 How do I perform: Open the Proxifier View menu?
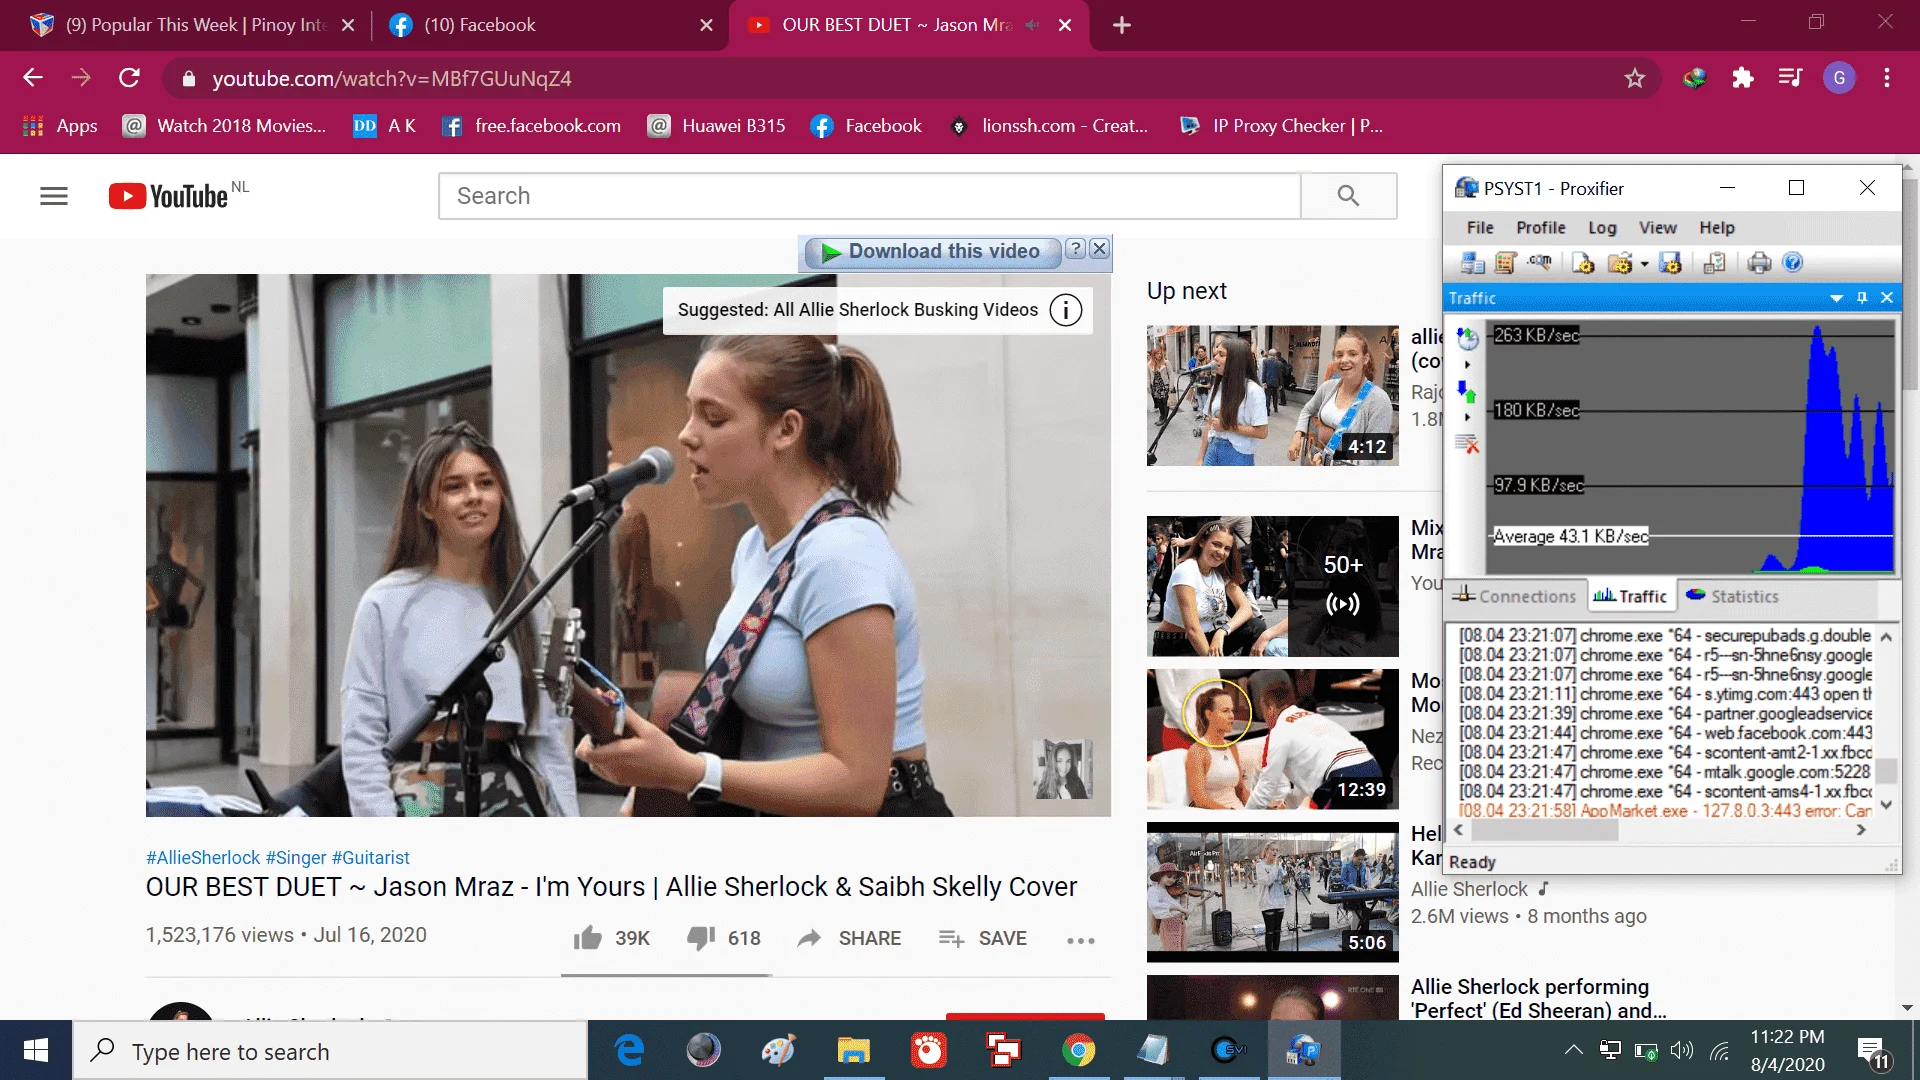point(1657,228)
